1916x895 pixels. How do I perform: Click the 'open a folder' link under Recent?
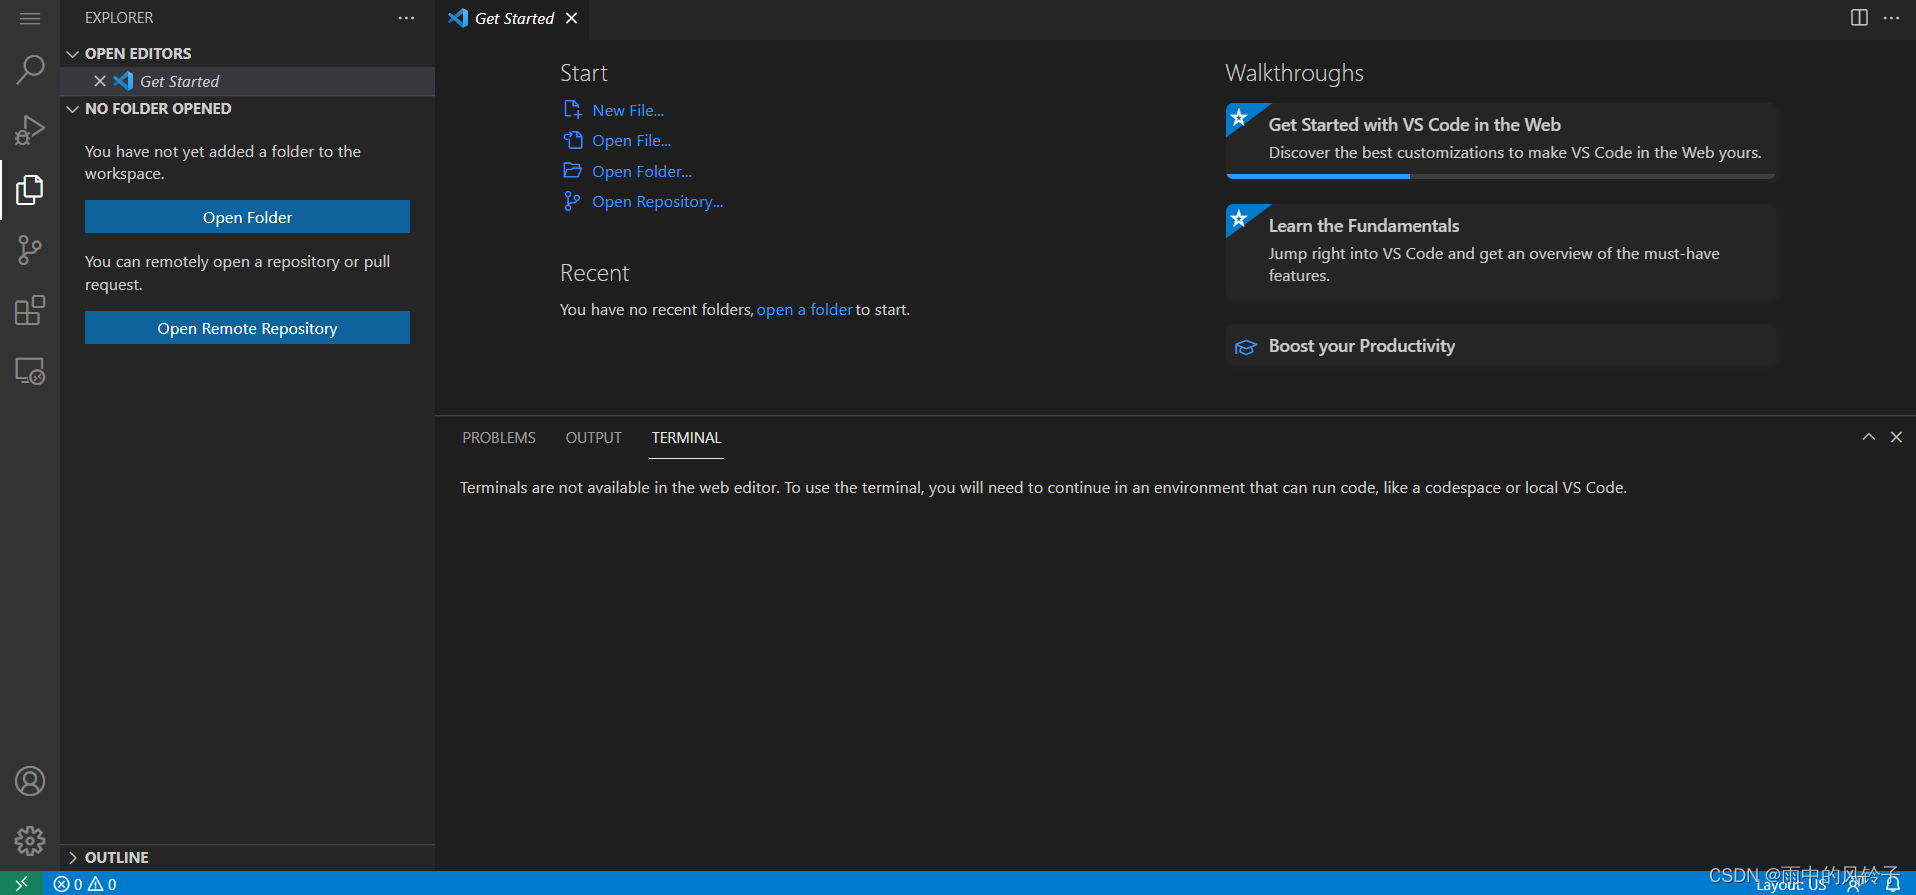click(804, 310)
